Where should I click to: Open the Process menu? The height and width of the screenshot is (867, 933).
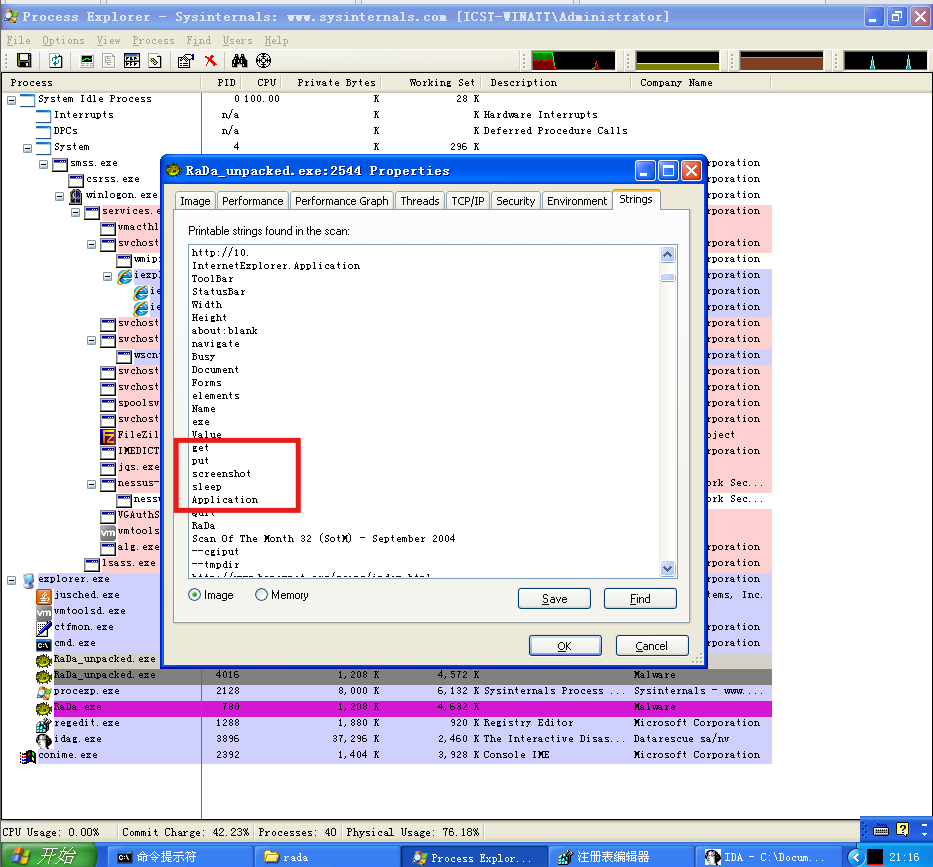154,40
